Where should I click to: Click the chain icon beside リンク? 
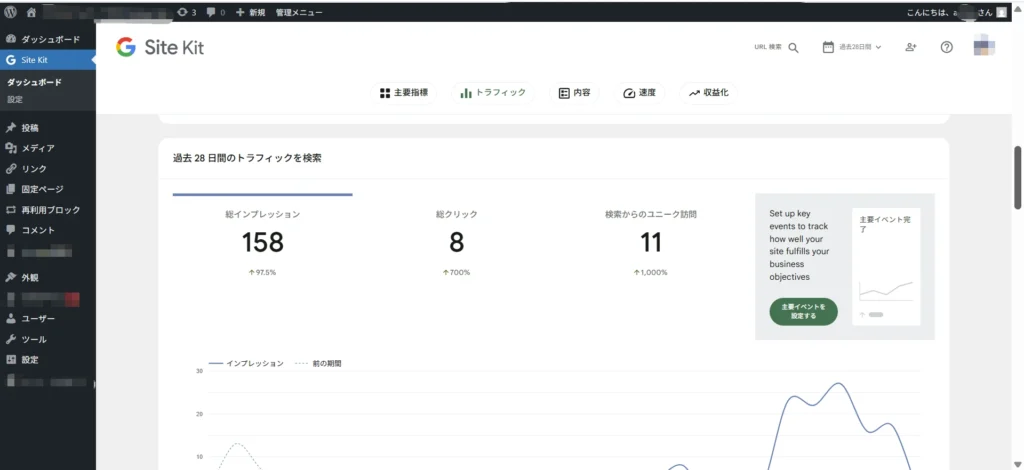click(x=10, y=168)
